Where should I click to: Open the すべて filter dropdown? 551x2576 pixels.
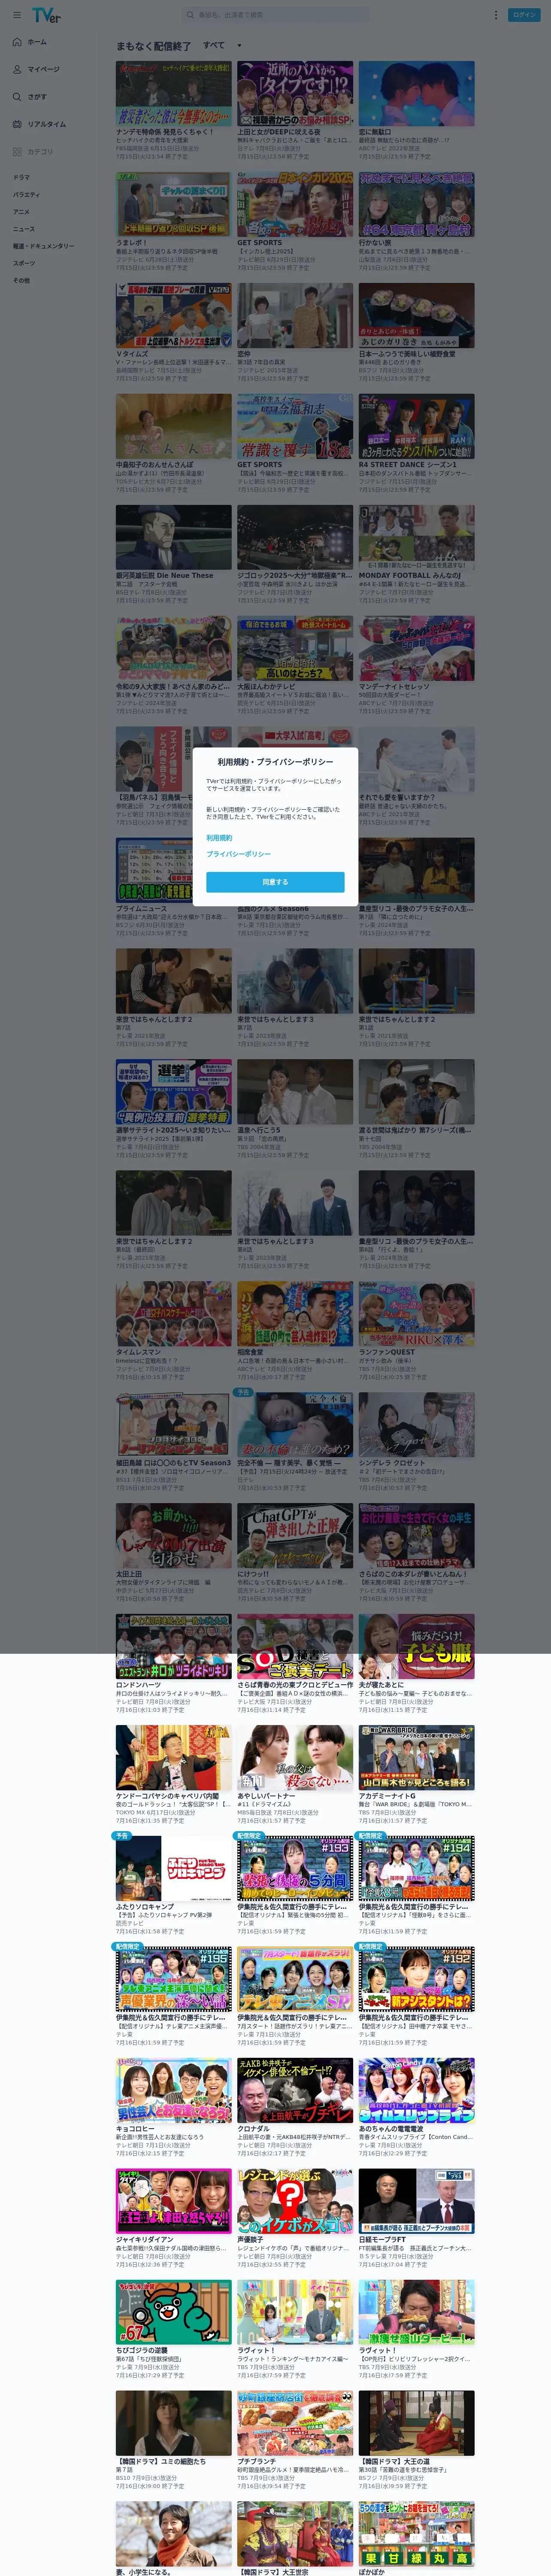click(x=222, y=45)
